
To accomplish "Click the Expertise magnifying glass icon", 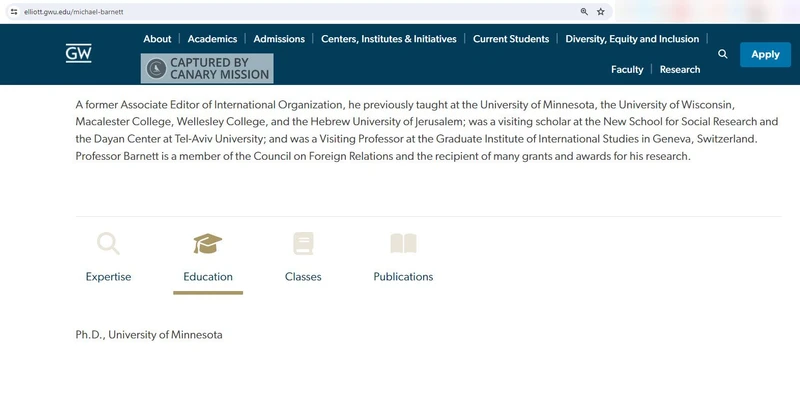I will click(x=108, y=243).
